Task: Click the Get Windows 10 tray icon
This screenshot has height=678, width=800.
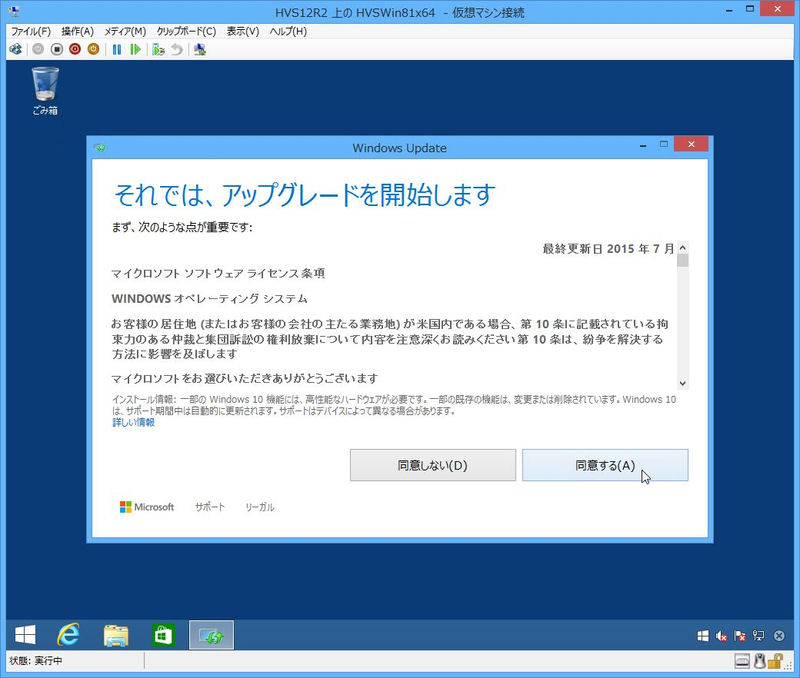Action: pos(703,636)
